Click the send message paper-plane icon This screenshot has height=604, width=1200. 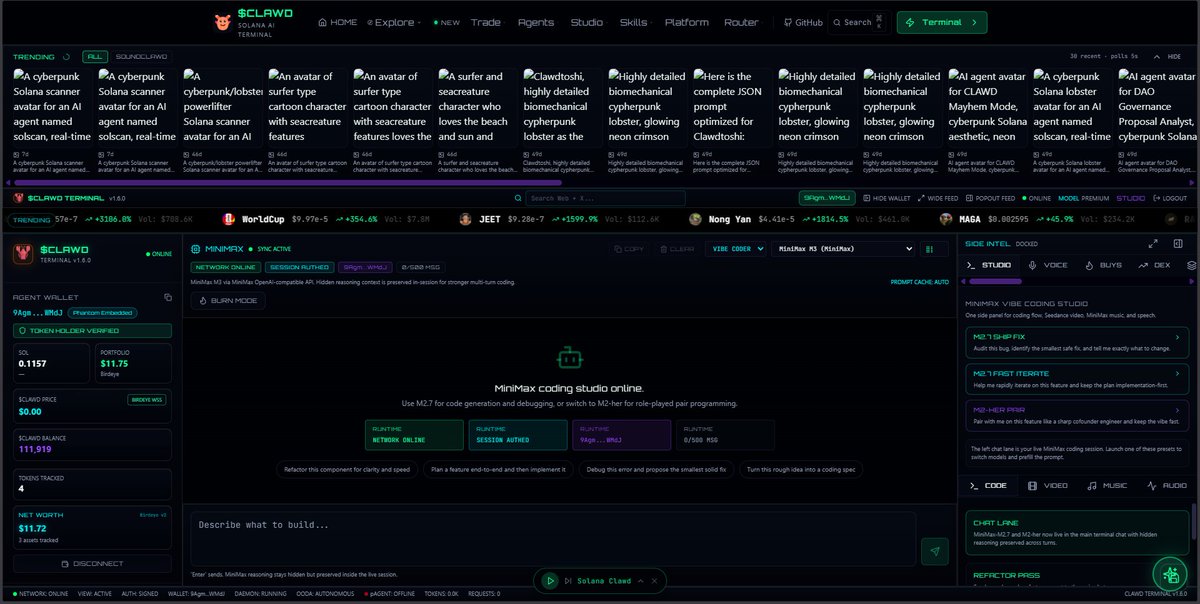tap(935, 551)
